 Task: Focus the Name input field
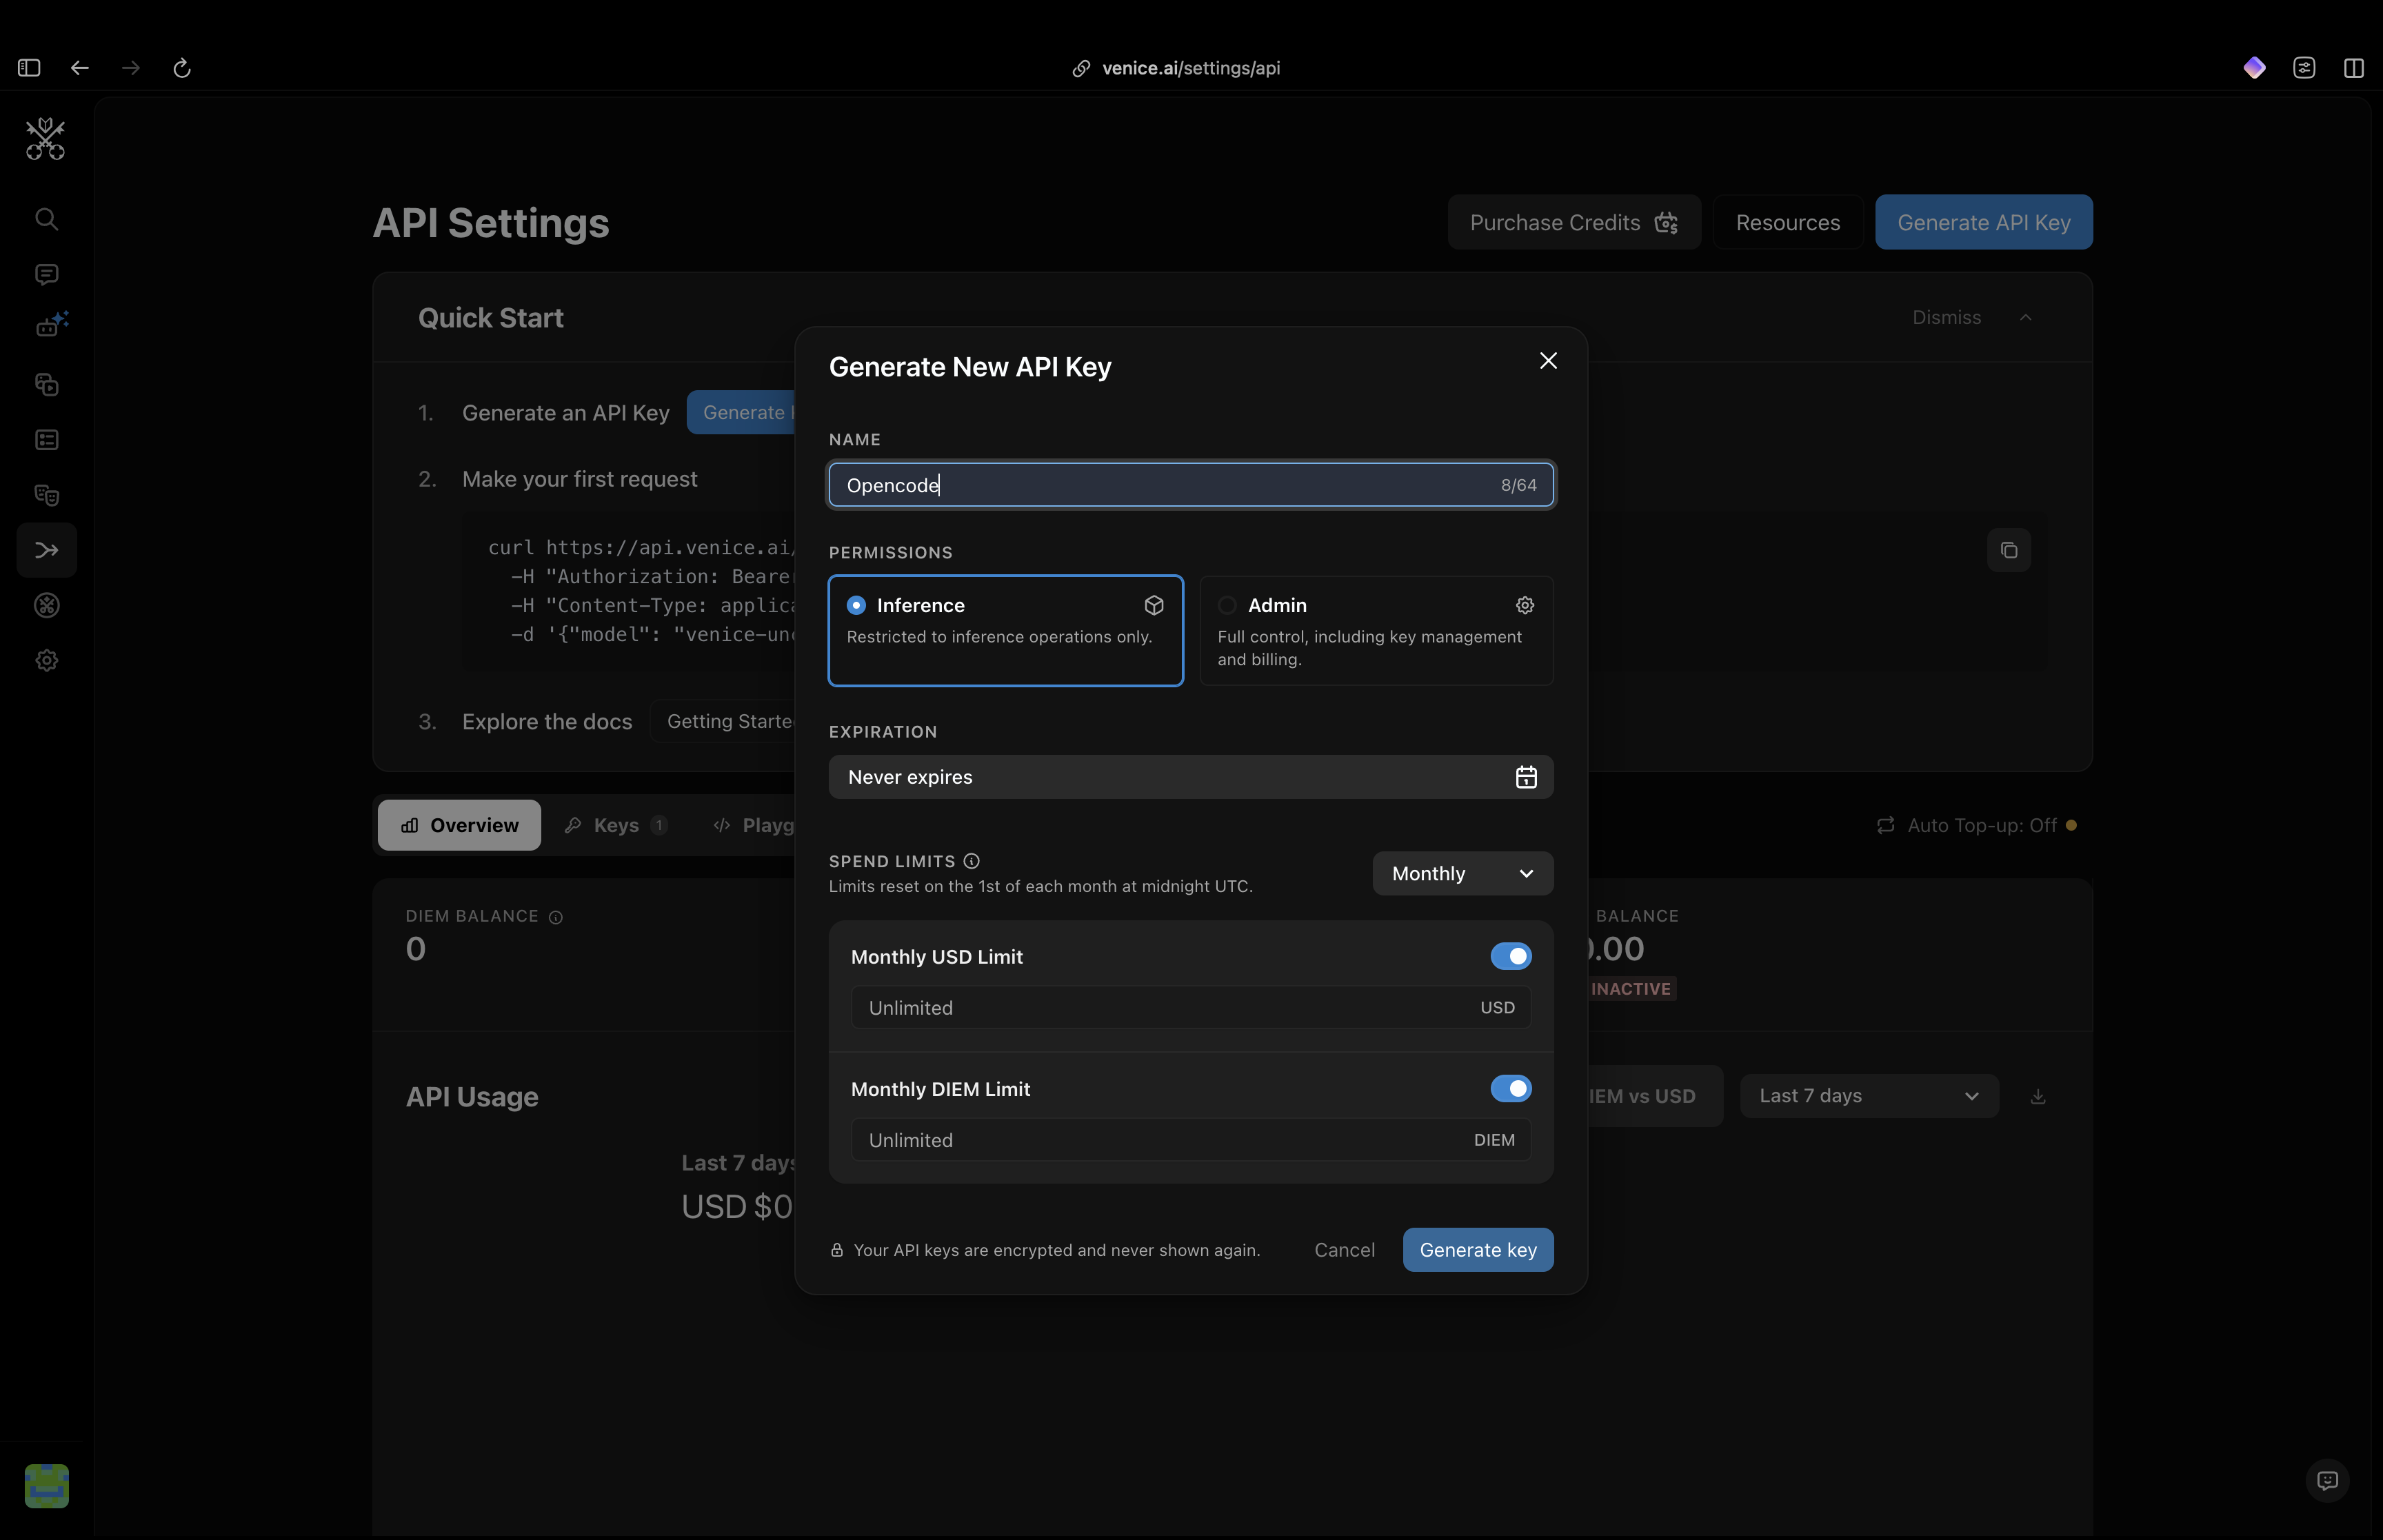click(1191, 485)
